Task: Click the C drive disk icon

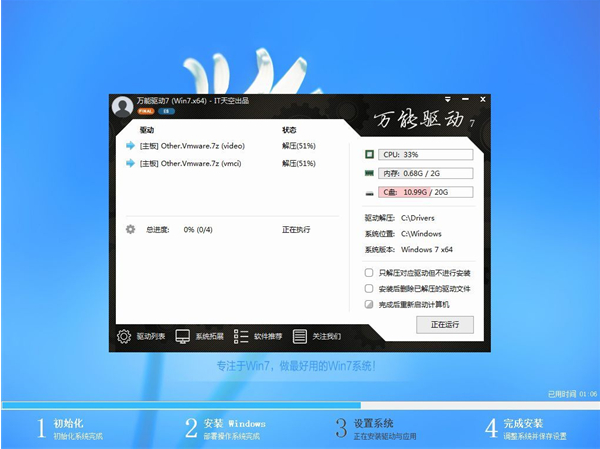Action: pyautogui.click(x=369, y=193)
